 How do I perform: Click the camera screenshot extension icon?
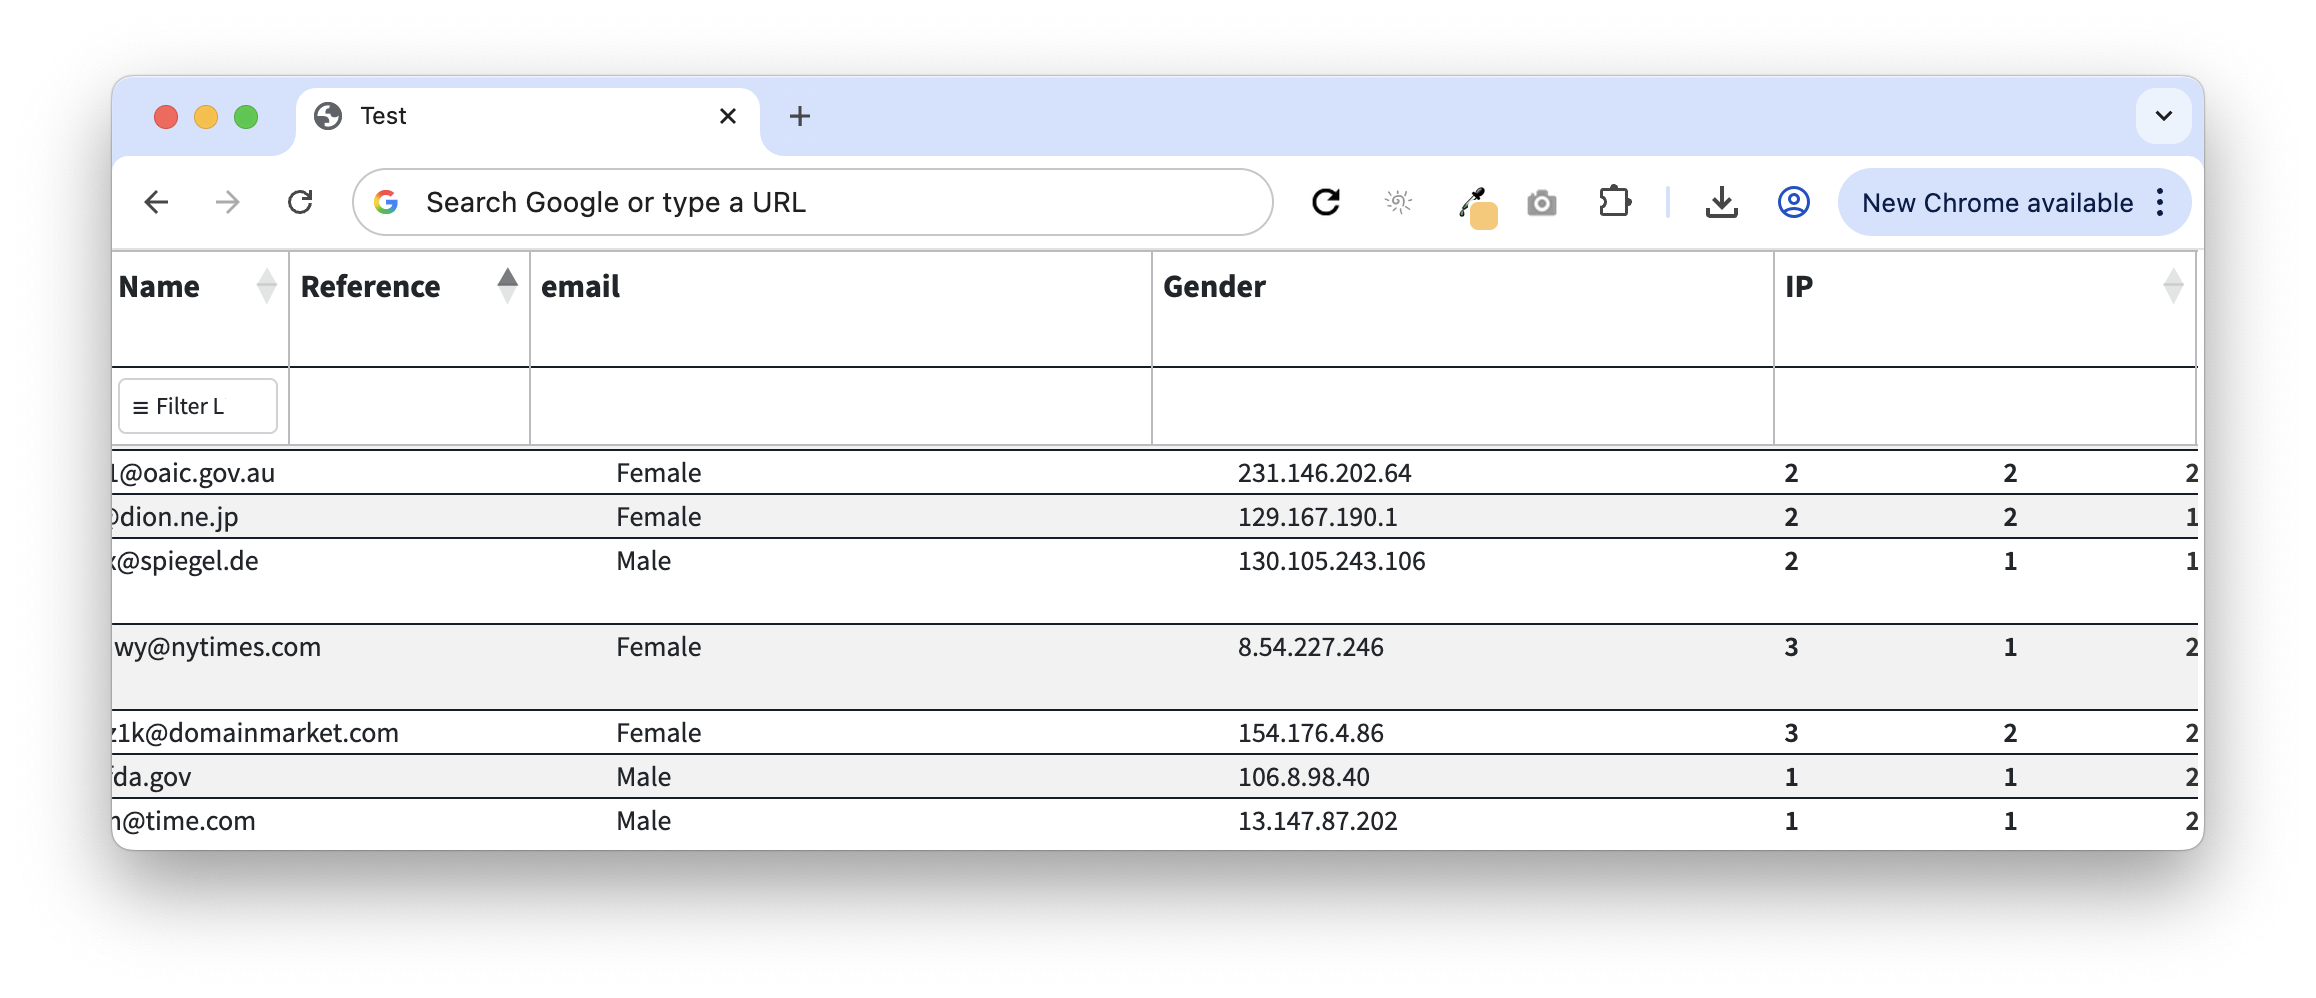[x=1542, y=203]
